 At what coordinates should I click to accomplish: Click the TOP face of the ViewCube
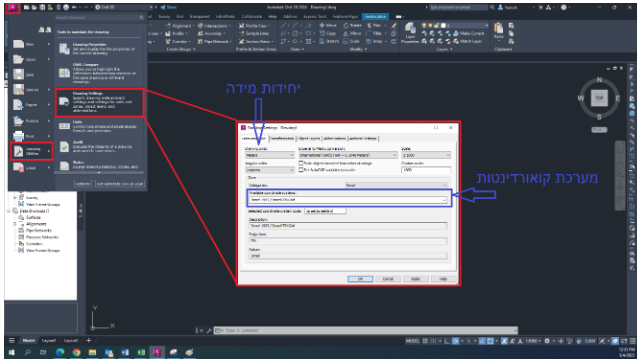599,98
